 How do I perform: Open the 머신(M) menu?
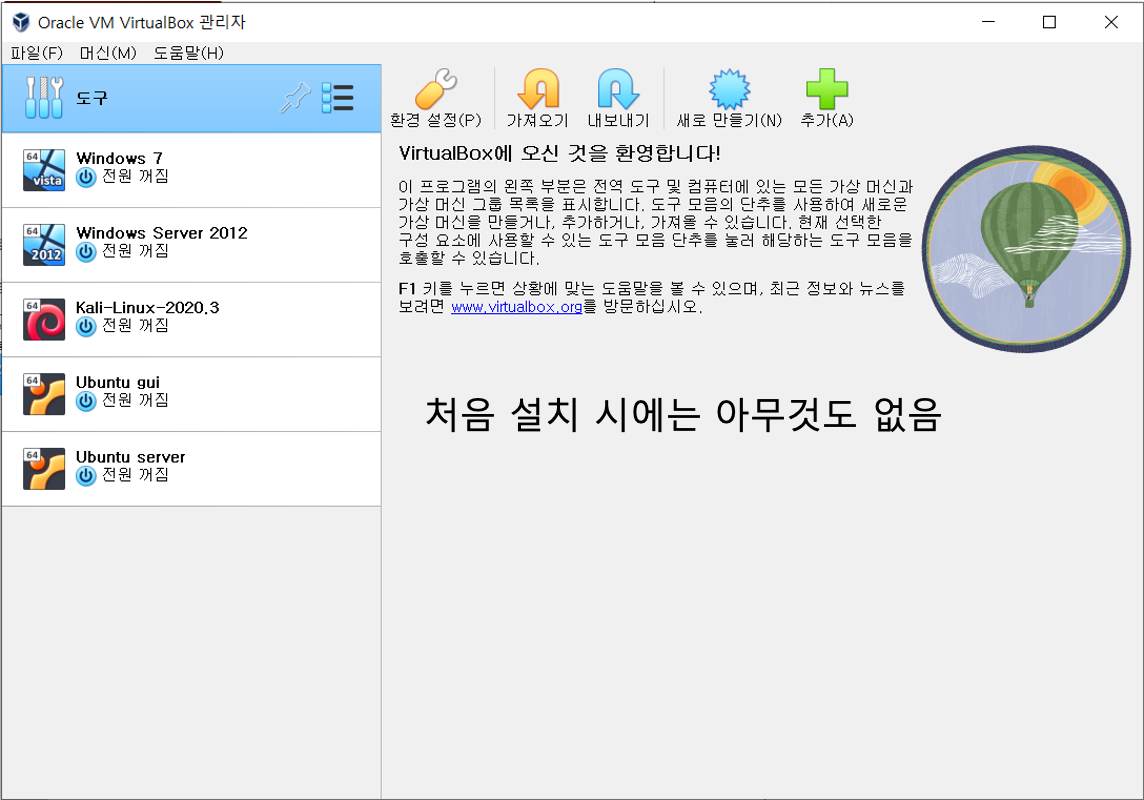click(108, 53)
